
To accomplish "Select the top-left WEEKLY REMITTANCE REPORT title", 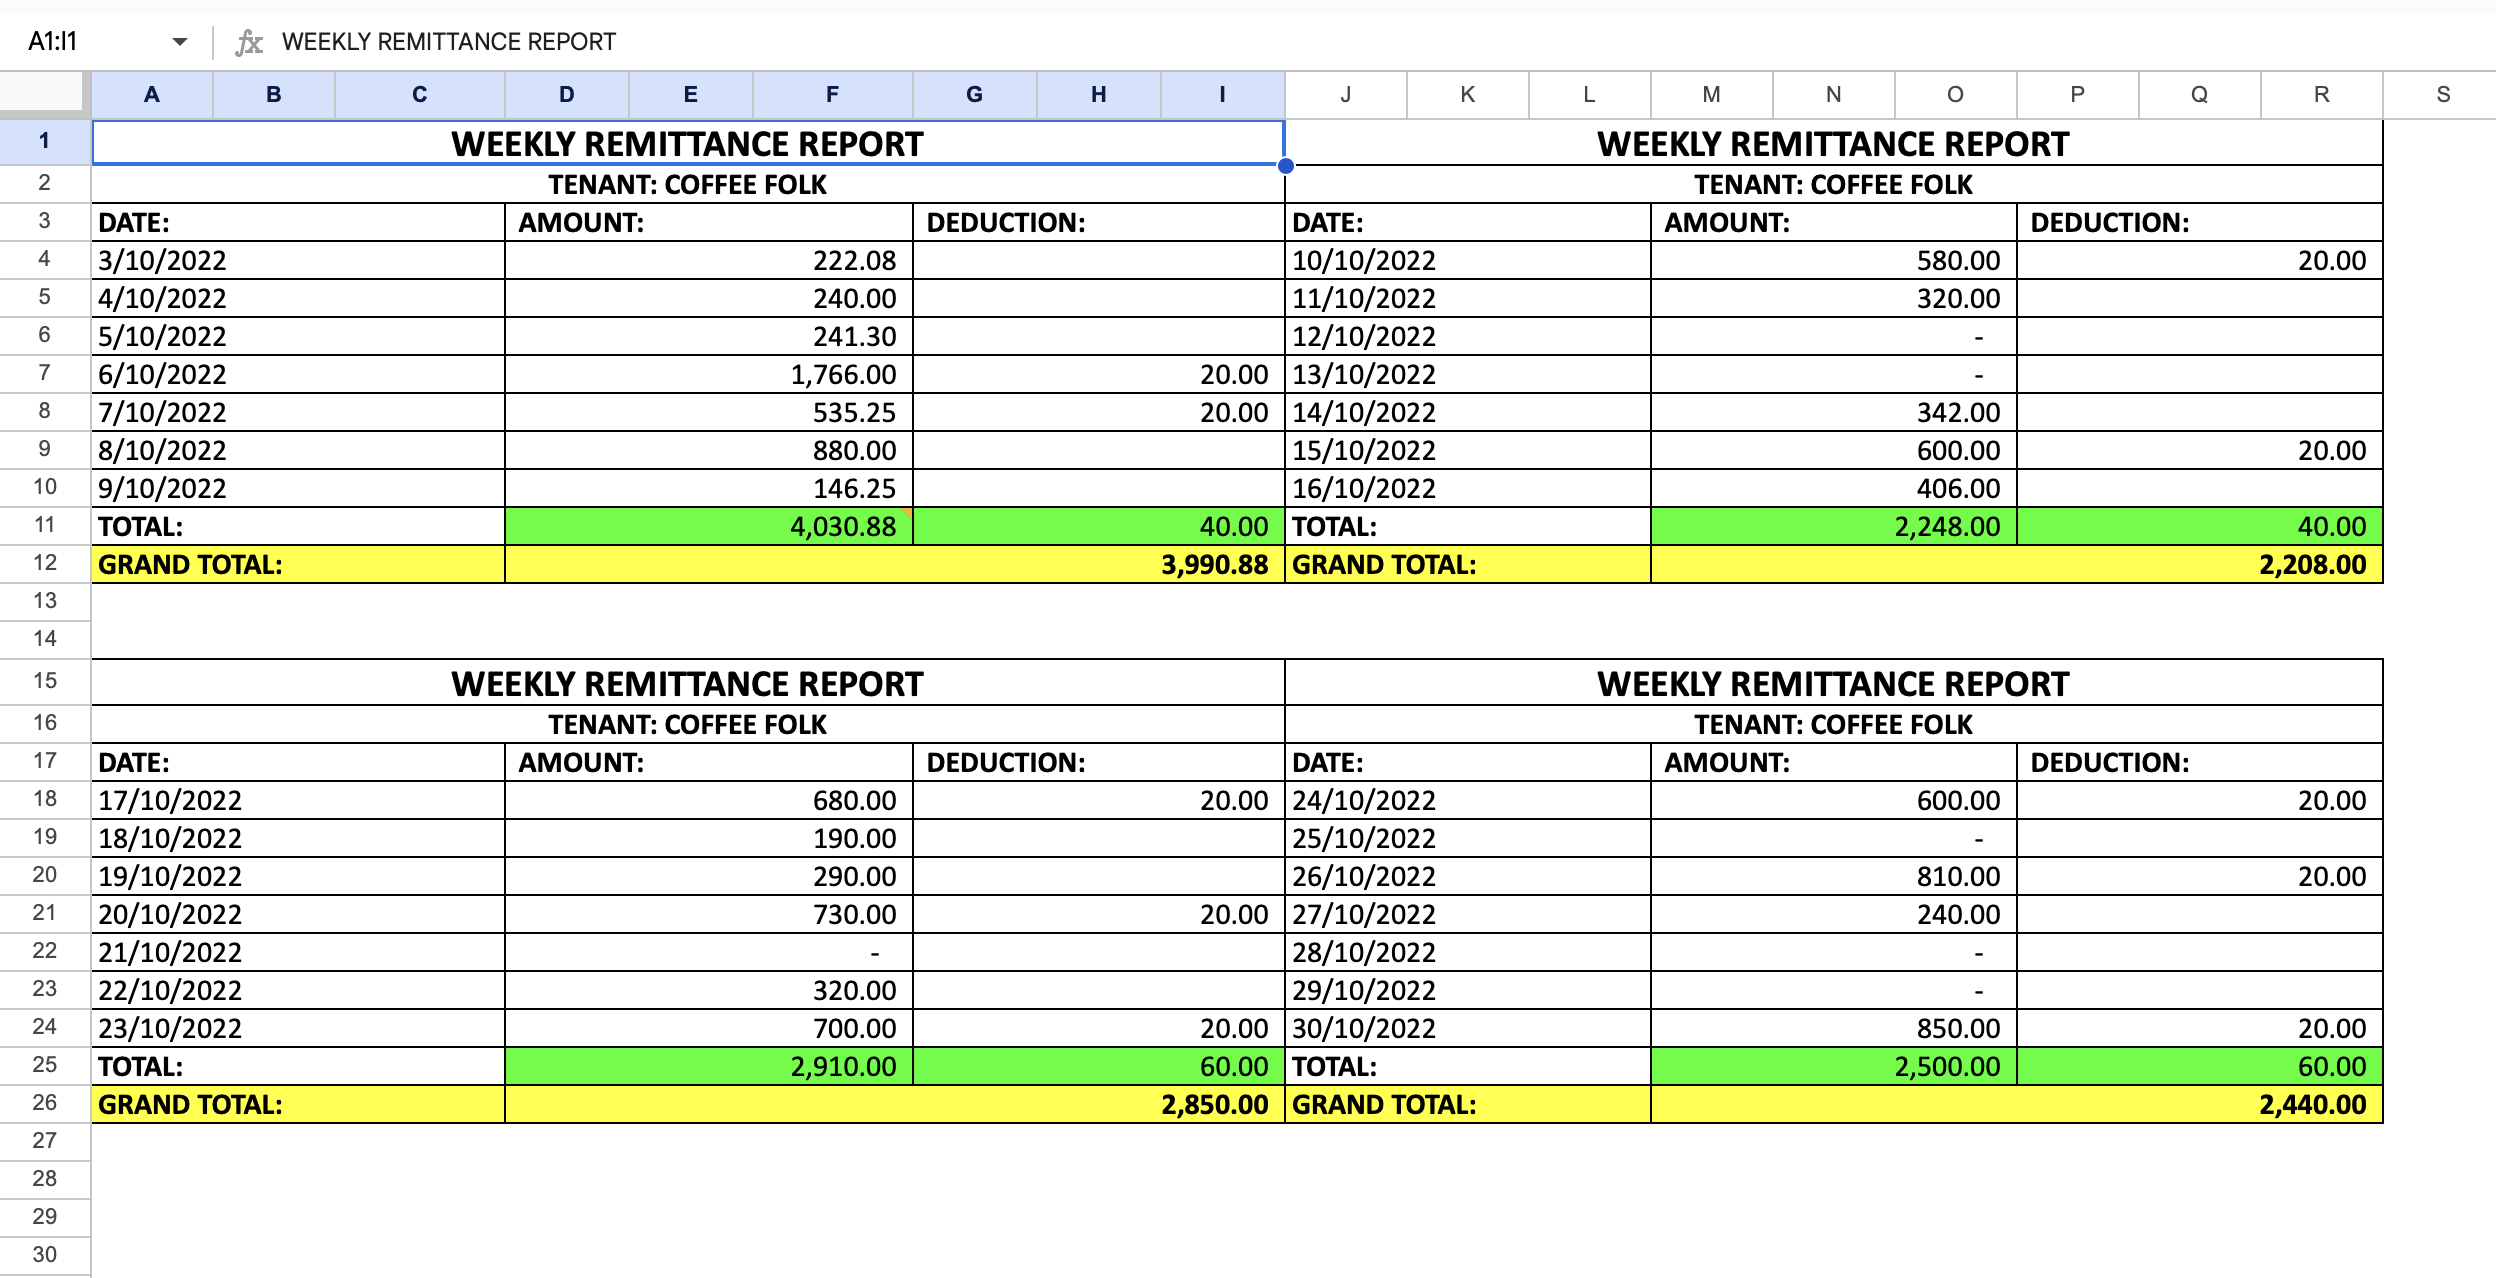I will 687,144.
